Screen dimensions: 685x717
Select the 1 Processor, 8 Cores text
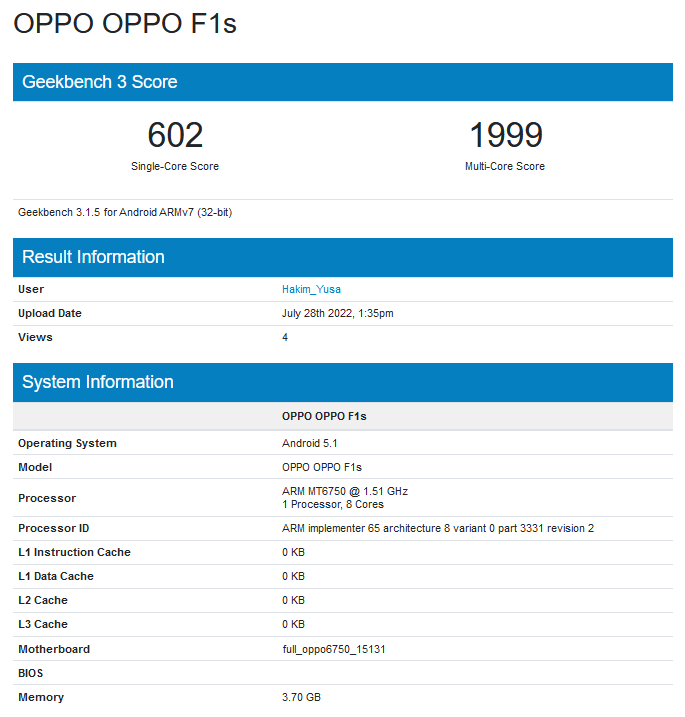click(333, 504)
